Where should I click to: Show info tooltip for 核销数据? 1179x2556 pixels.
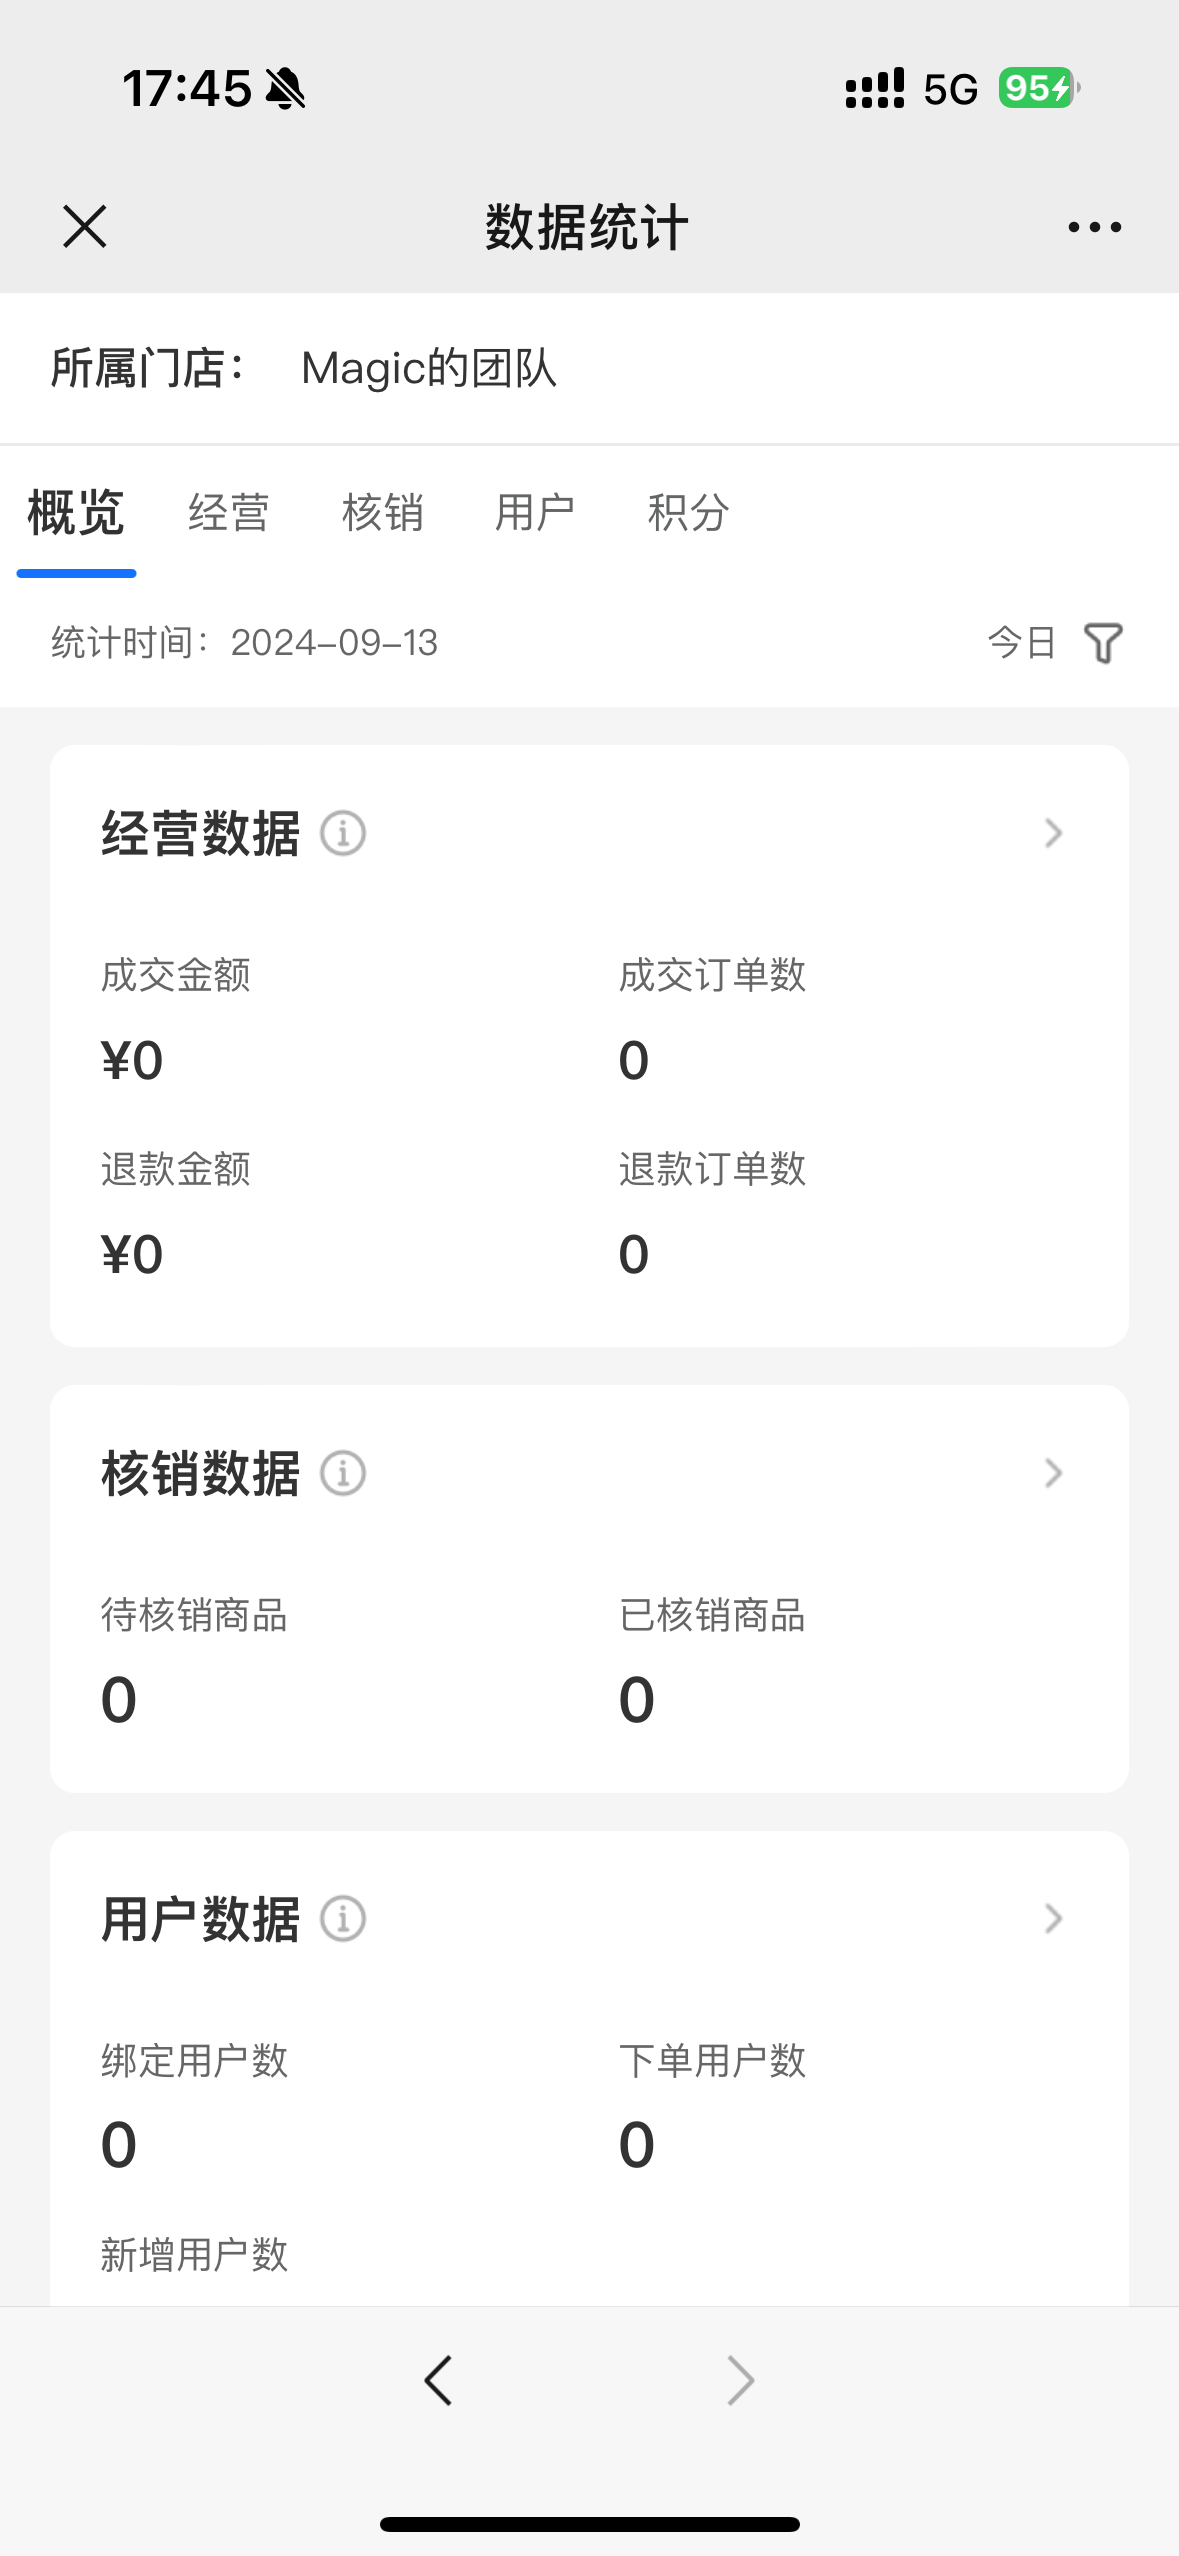tap(343, 1473)
